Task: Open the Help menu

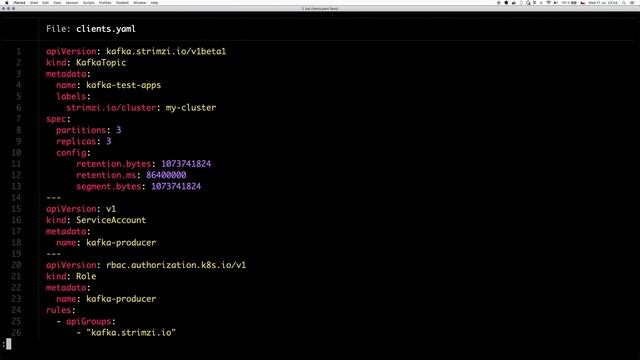Action: pyautogui.click(x=154, y=2)
